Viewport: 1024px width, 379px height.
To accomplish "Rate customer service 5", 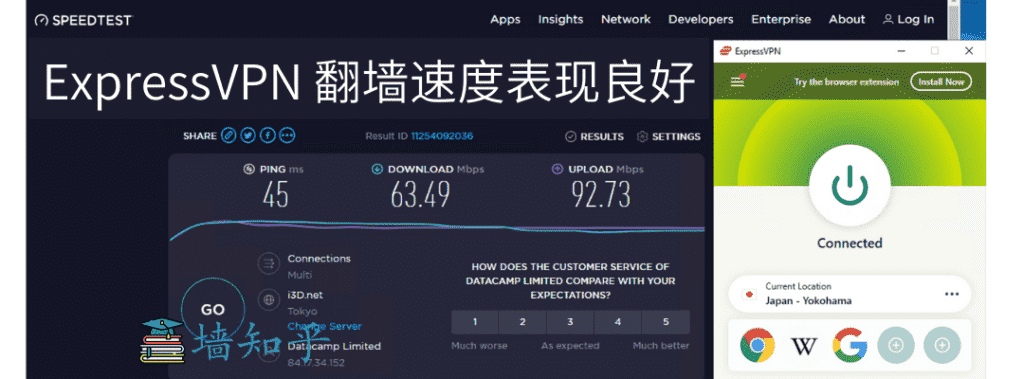I will [666, 321].
